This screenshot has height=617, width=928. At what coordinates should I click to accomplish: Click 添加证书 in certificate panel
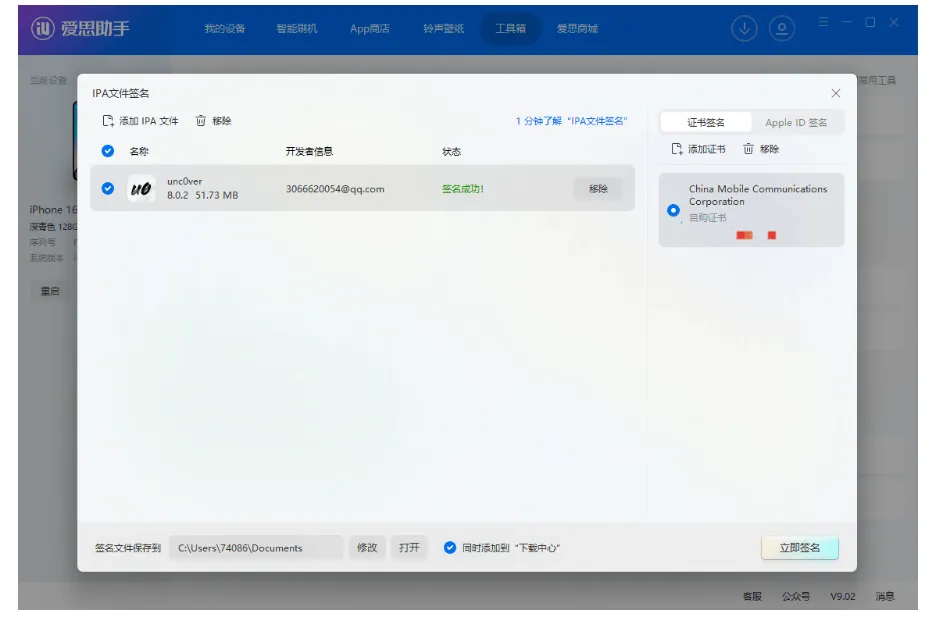[698, 149]
